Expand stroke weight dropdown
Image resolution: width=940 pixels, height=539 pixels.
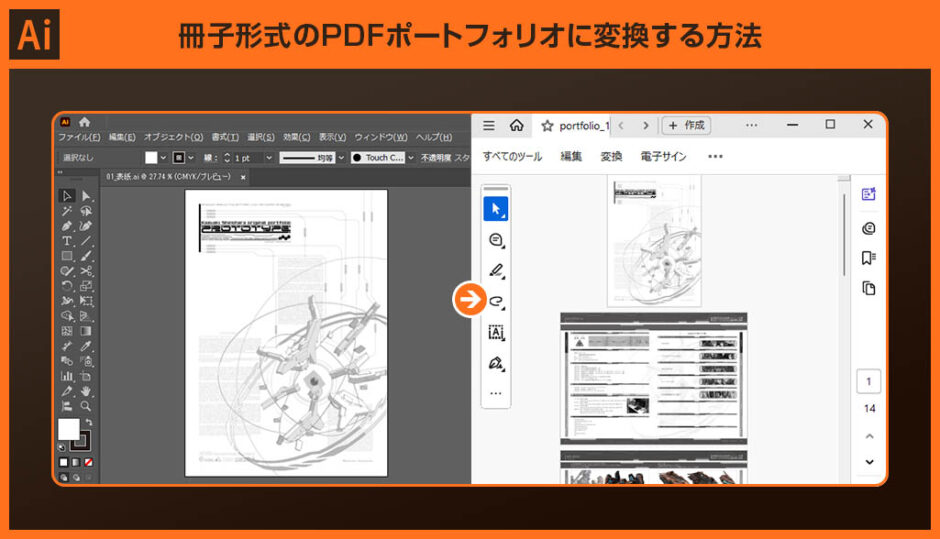point(269,158)
